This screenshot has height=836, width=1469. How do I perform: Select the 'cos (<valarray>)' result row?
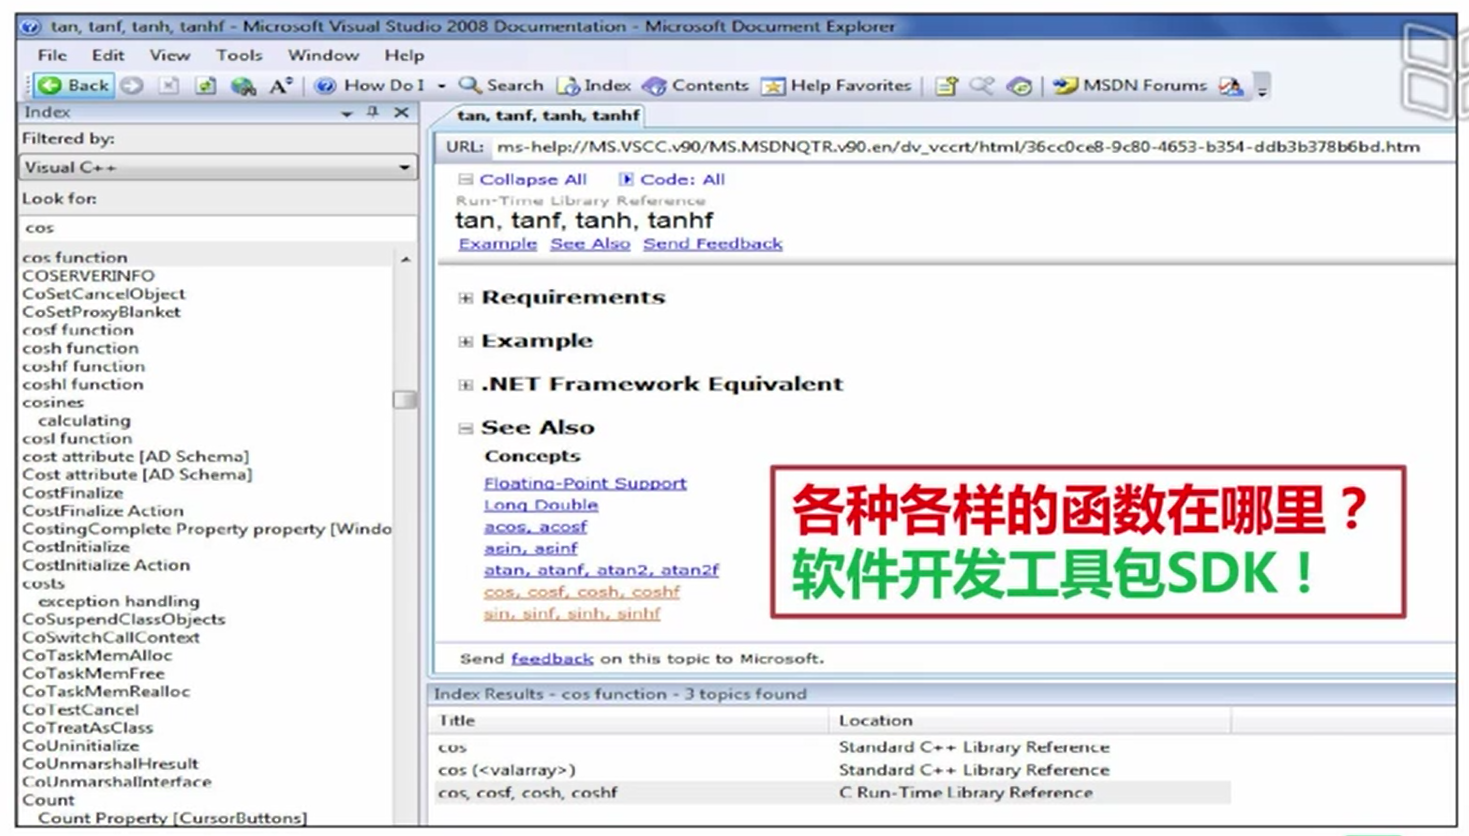click(x=831, y=770)
